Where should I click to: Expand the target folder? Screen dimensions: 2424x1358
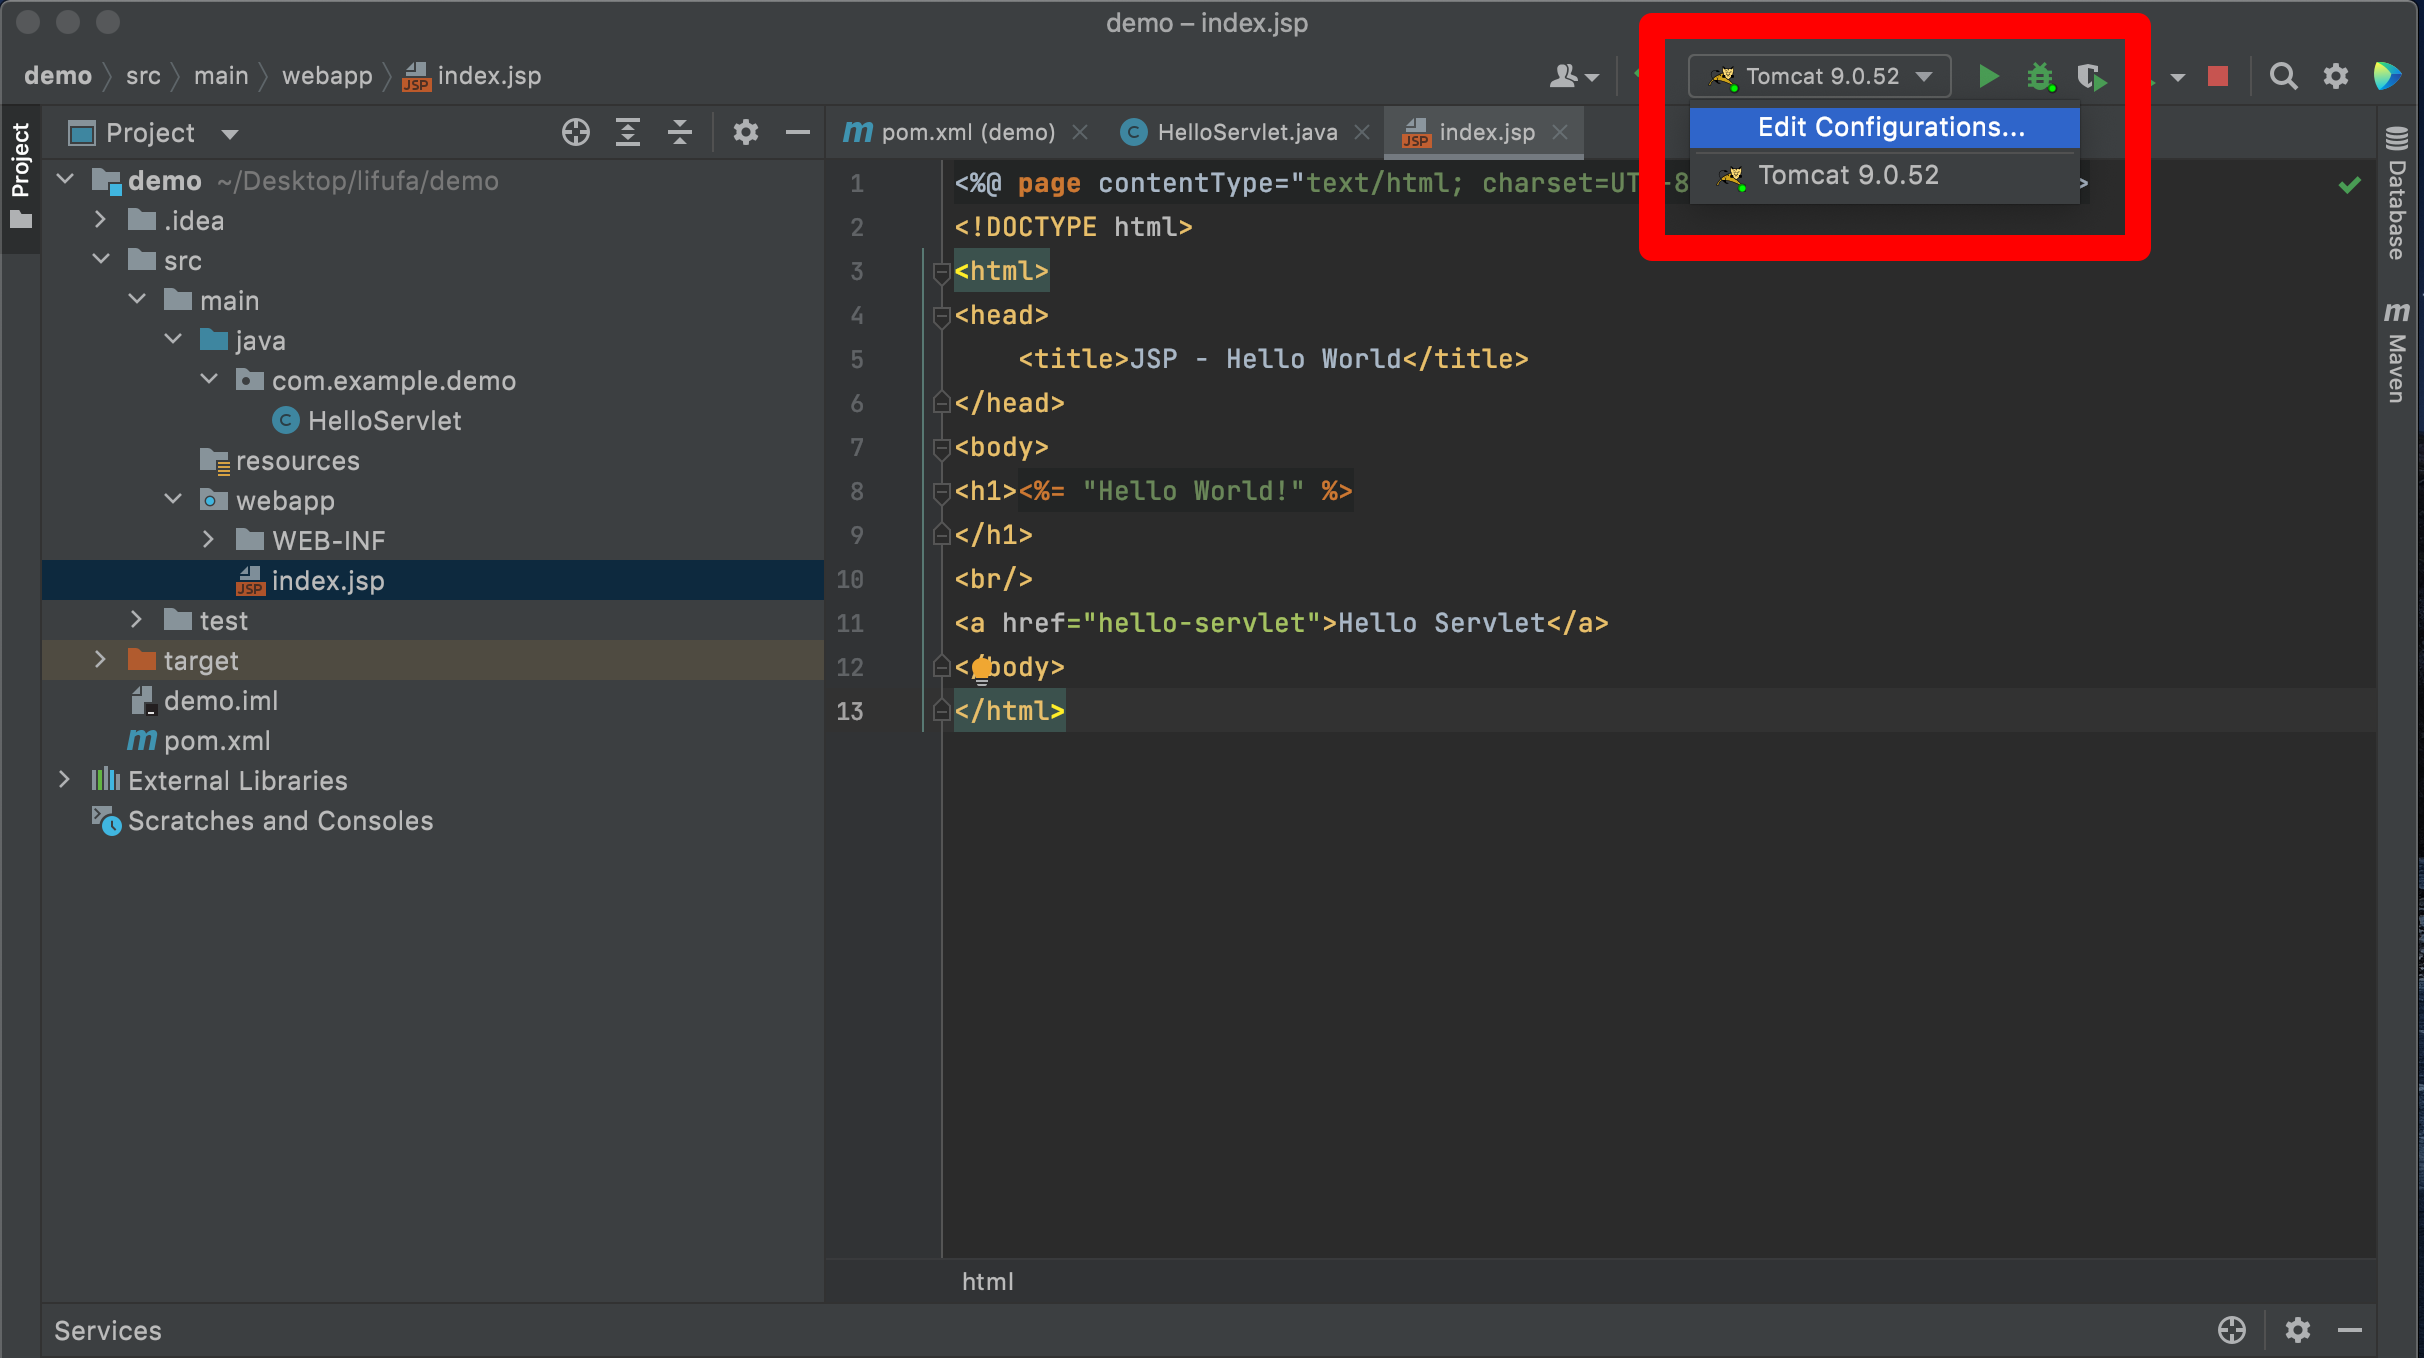(100, 660)
